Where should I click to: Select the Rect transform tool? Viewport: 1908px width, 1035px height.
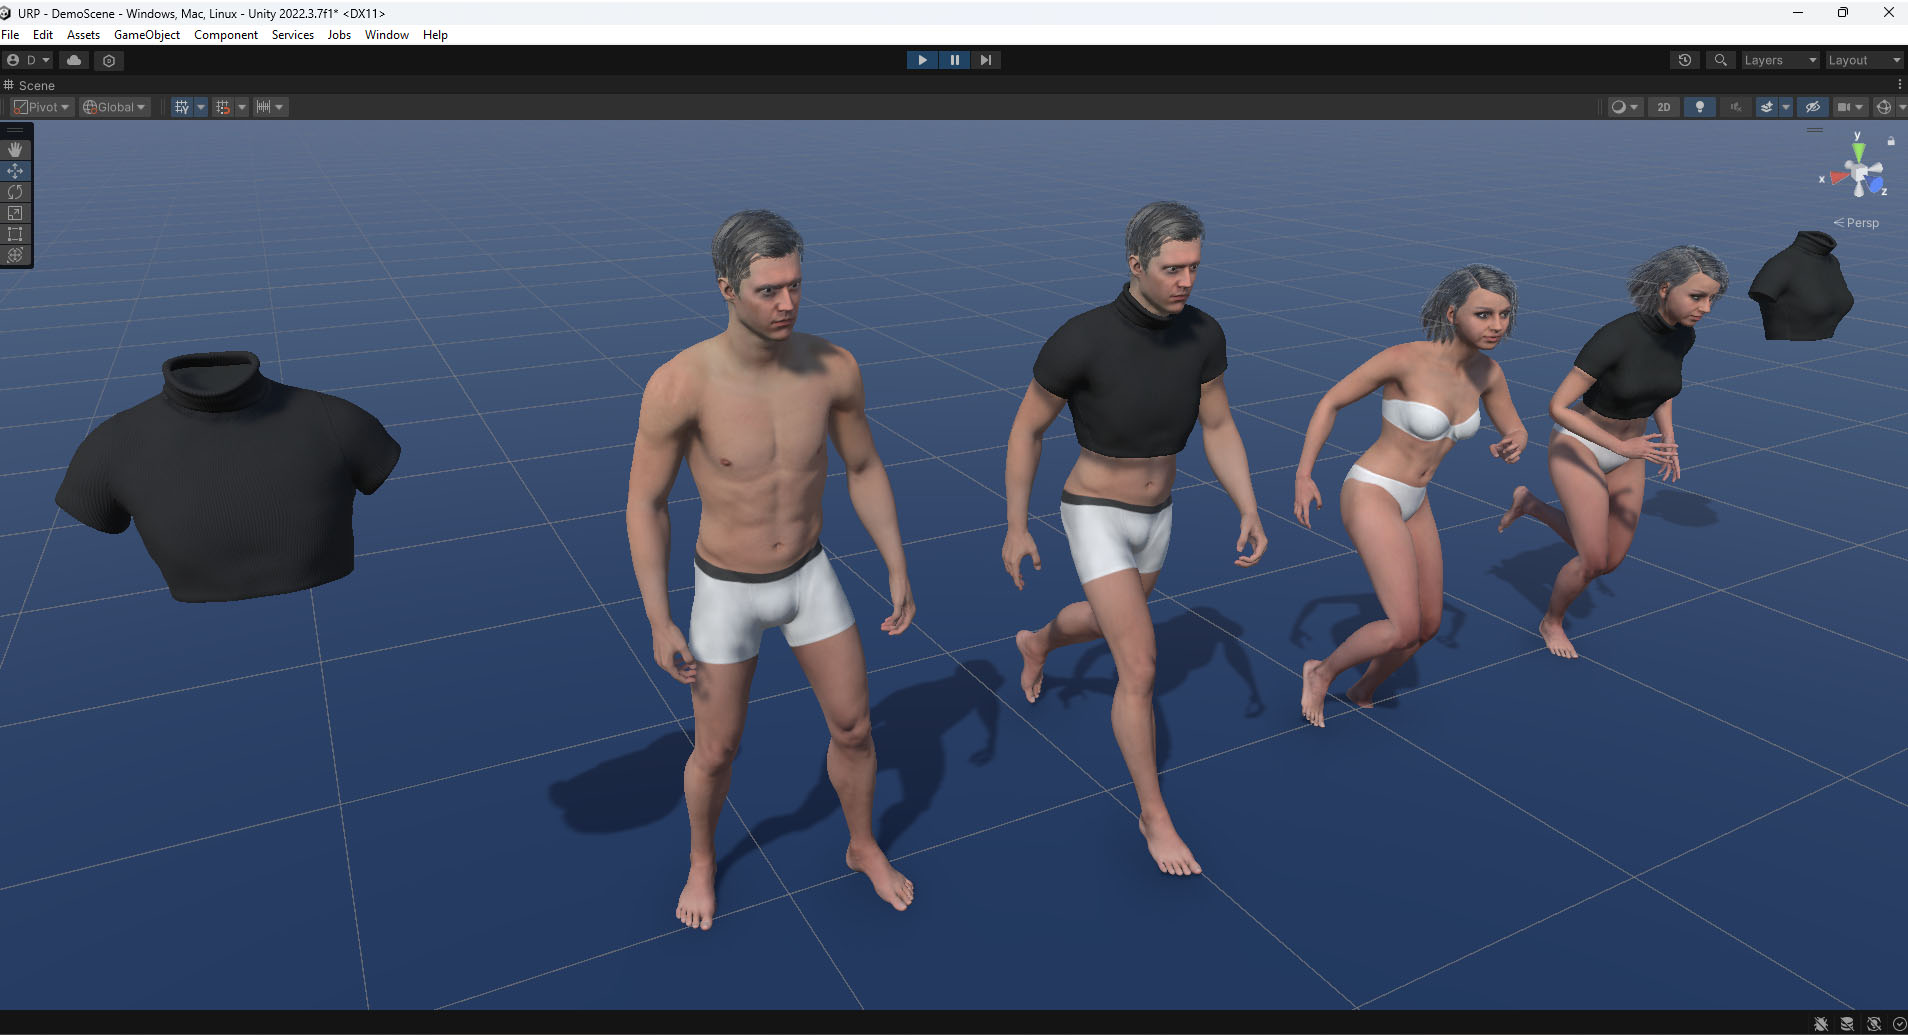(15, 233)
